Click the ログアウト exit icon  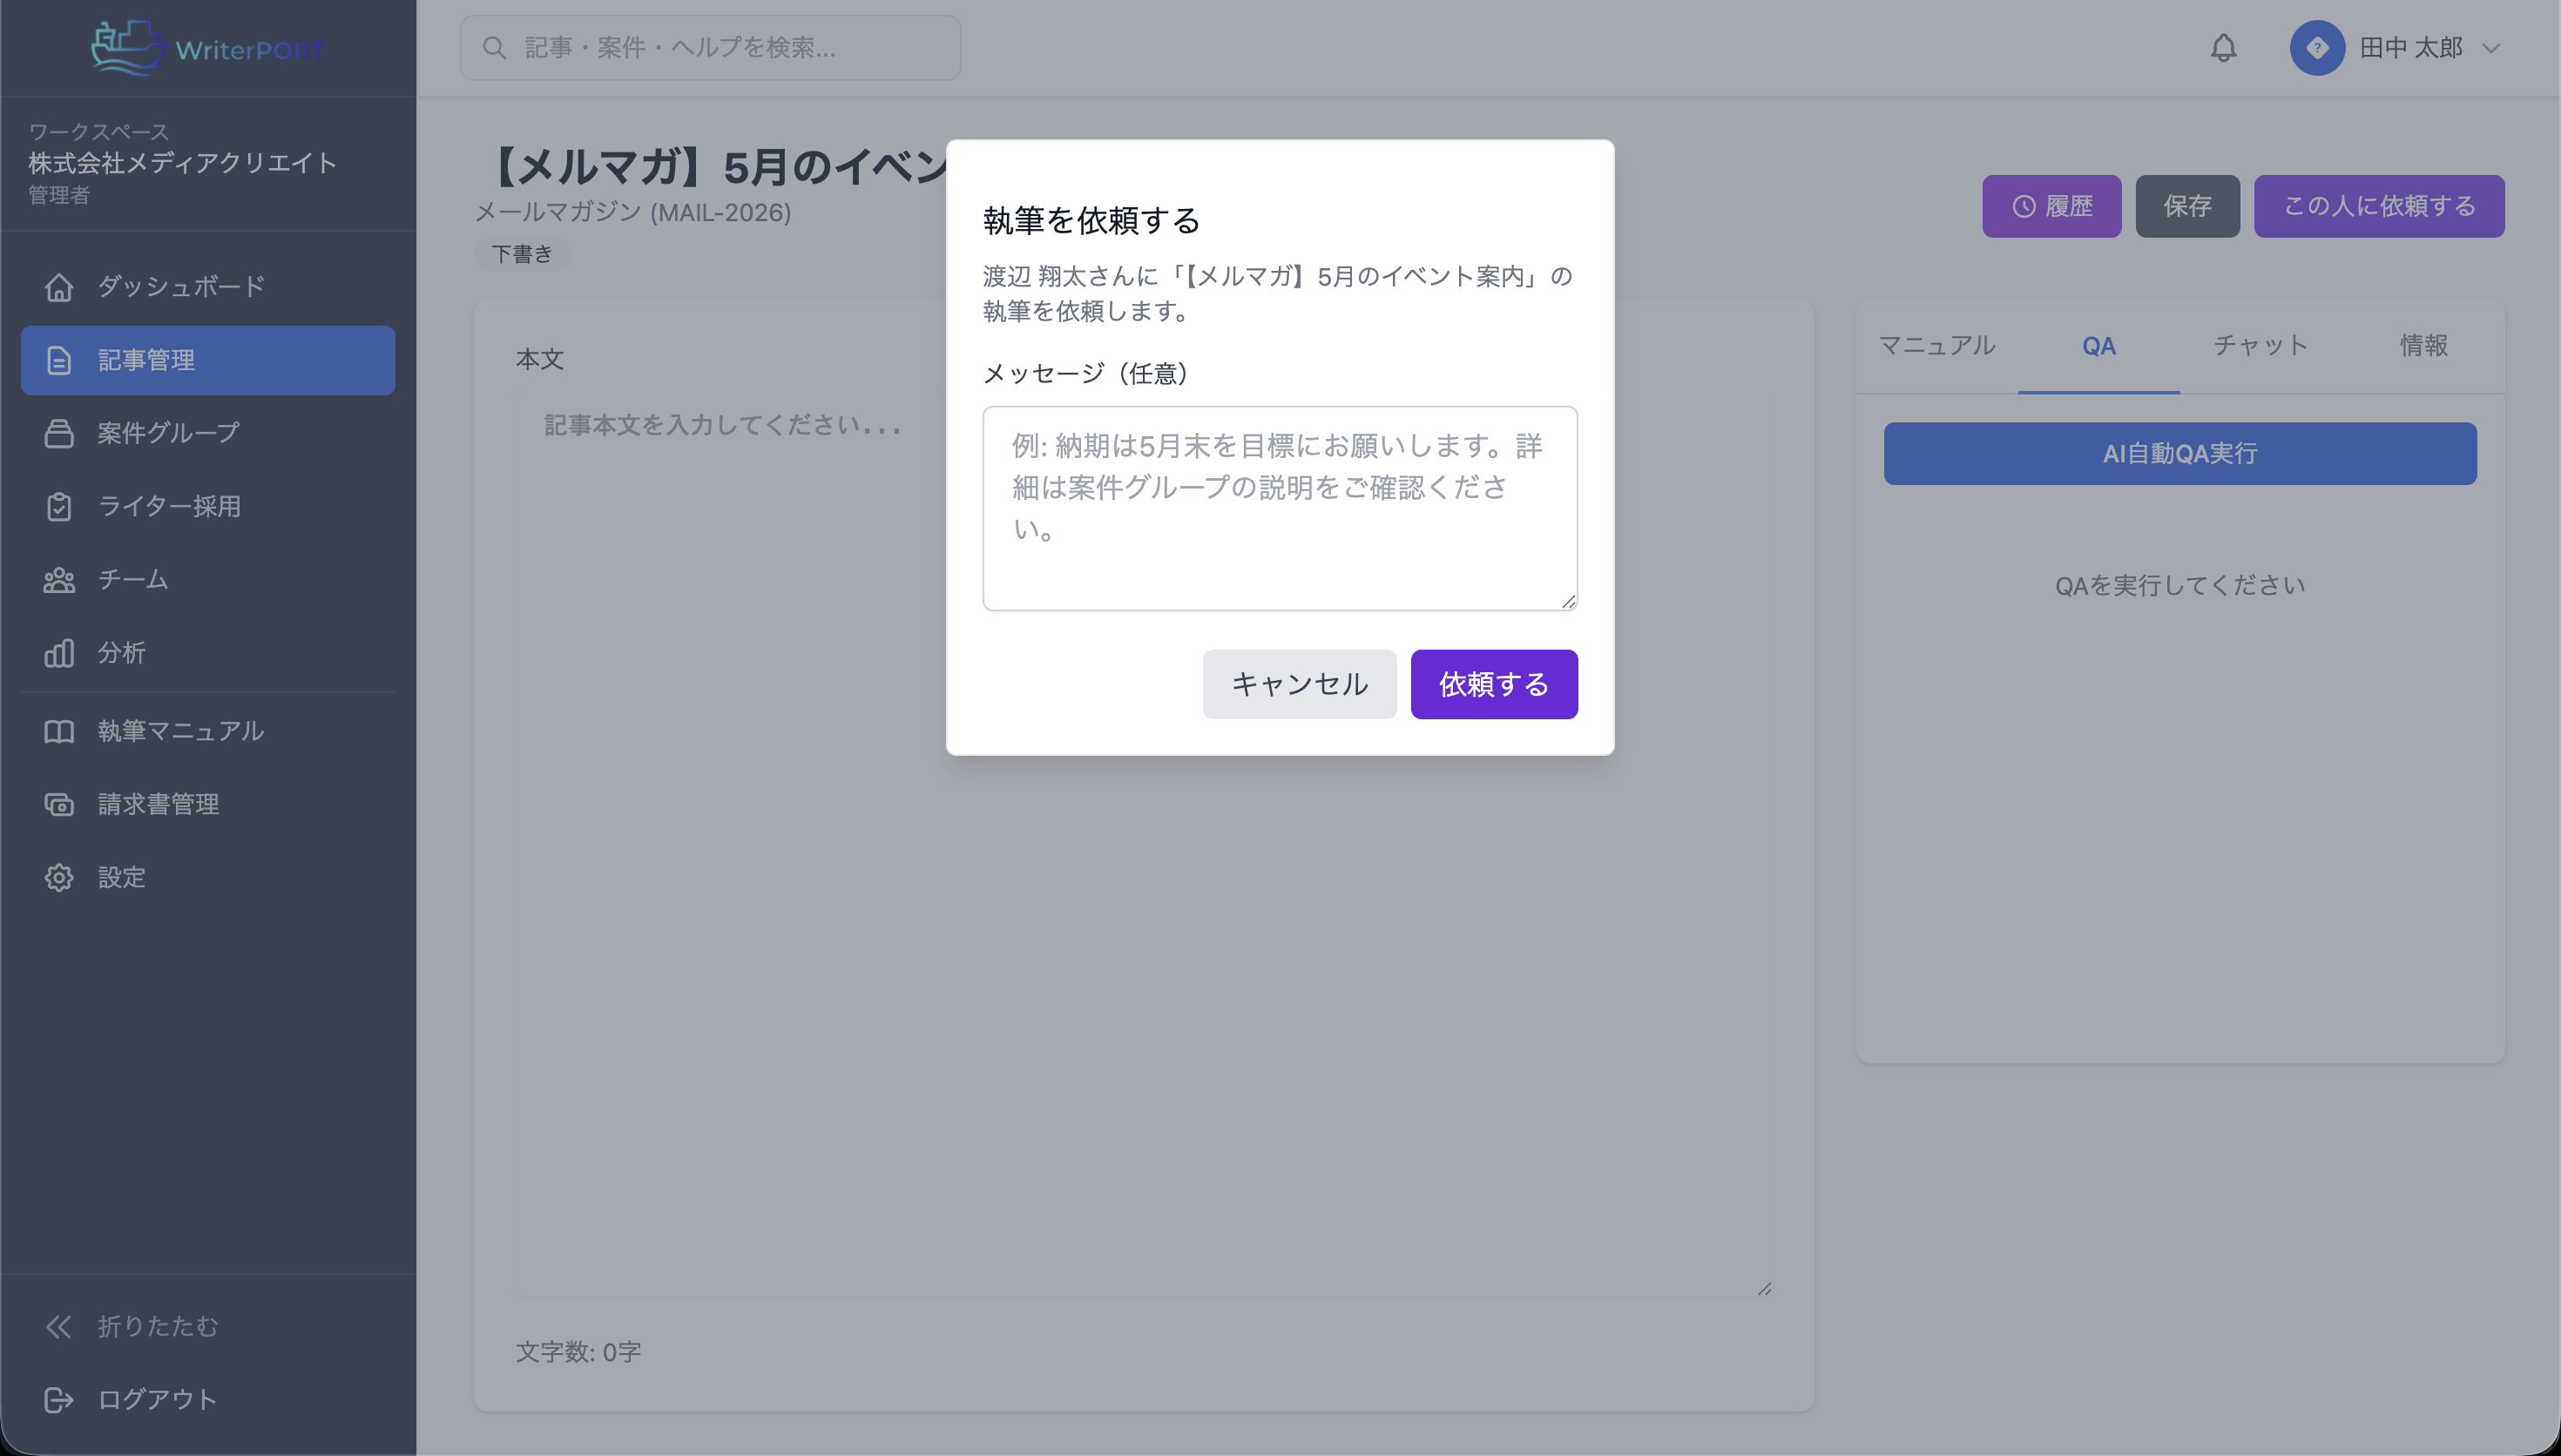coord(59,1399)
